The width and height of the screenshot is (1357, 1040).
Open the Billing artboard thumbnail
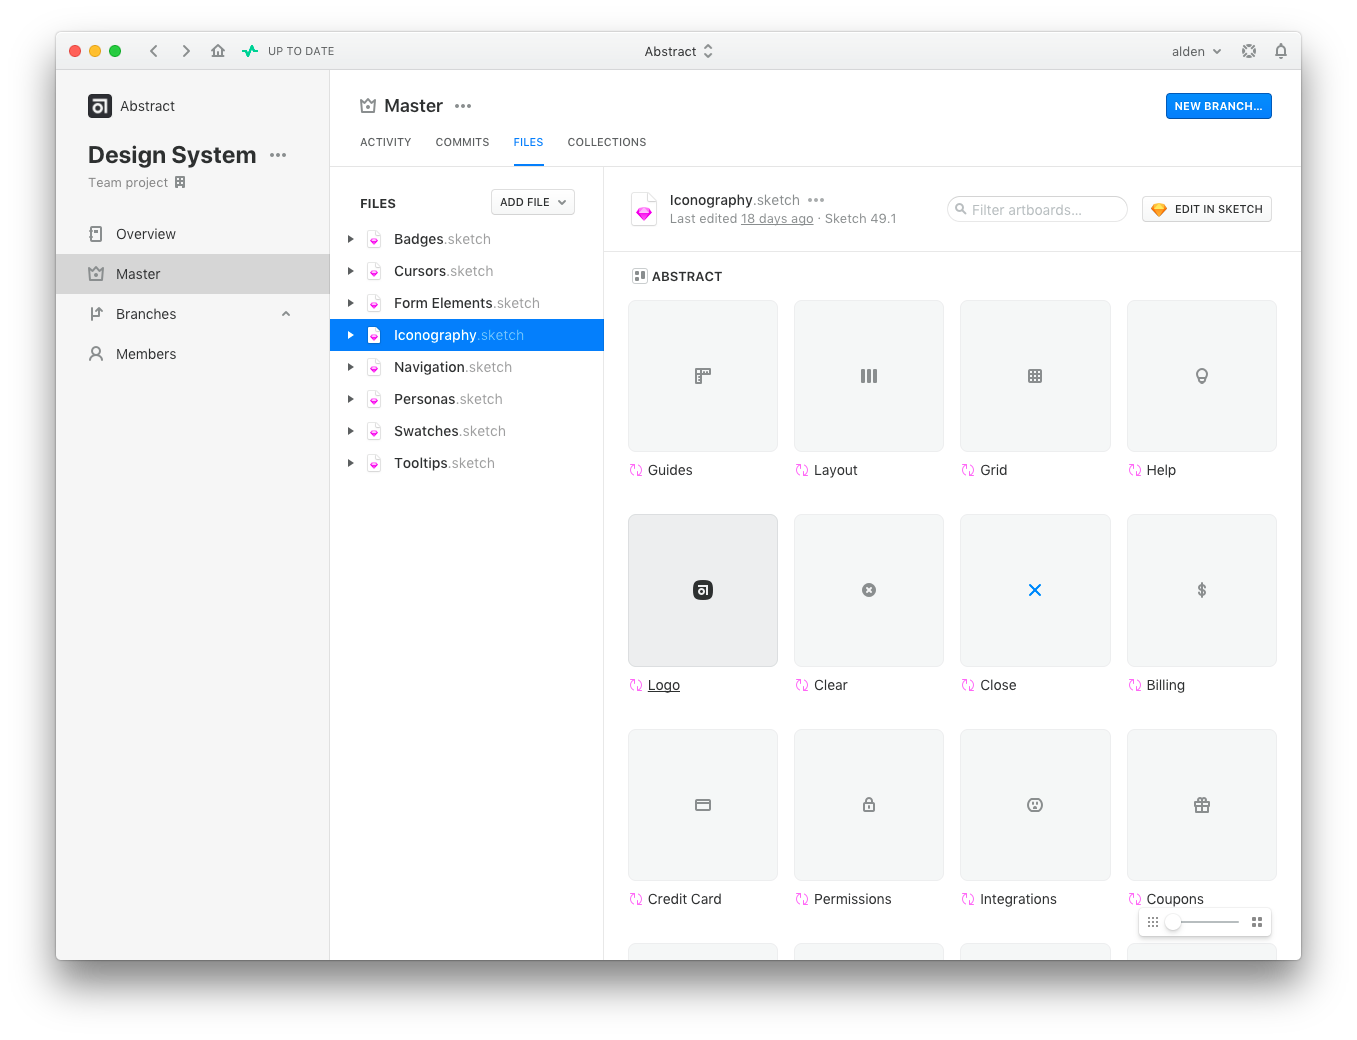point(1202,590)
